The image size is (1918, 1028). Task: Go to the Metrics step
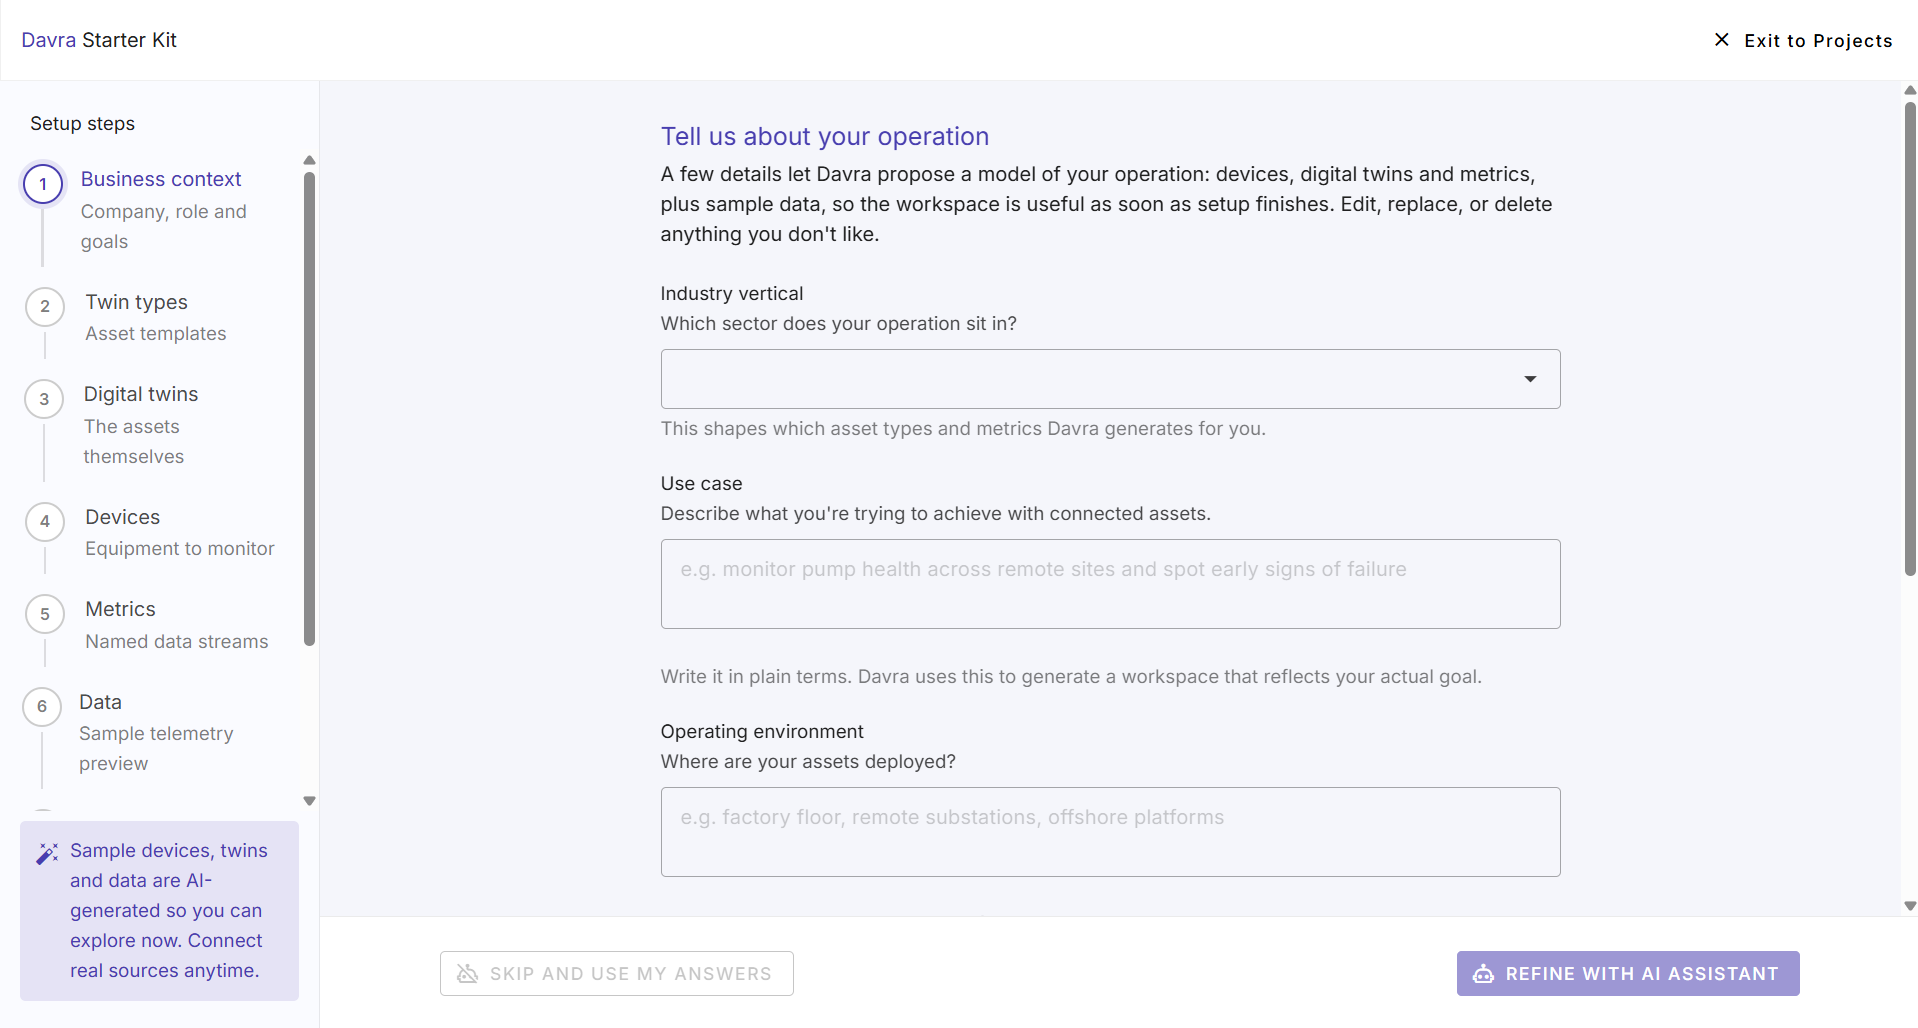click(120, 609)
